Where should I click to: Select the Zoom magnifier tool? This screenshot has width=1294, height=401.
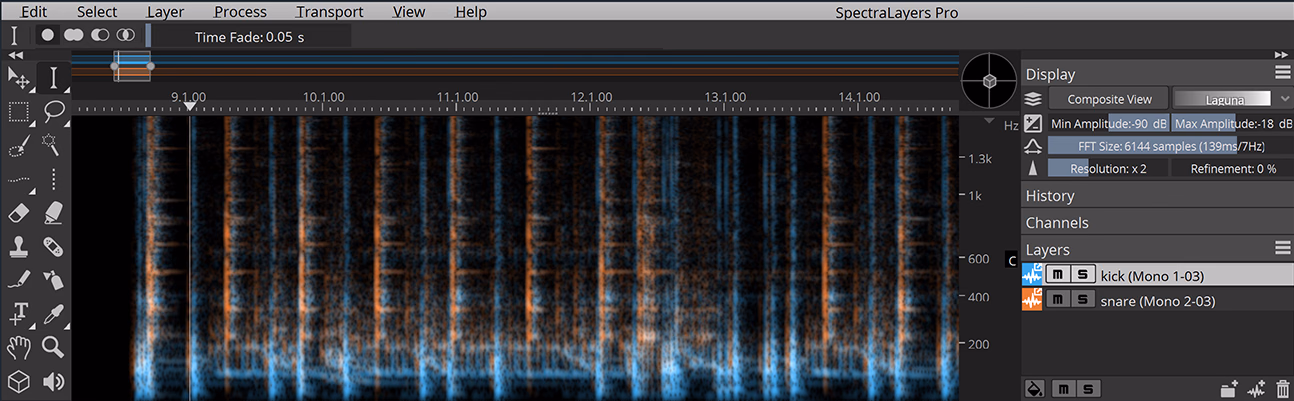(53, 347)
